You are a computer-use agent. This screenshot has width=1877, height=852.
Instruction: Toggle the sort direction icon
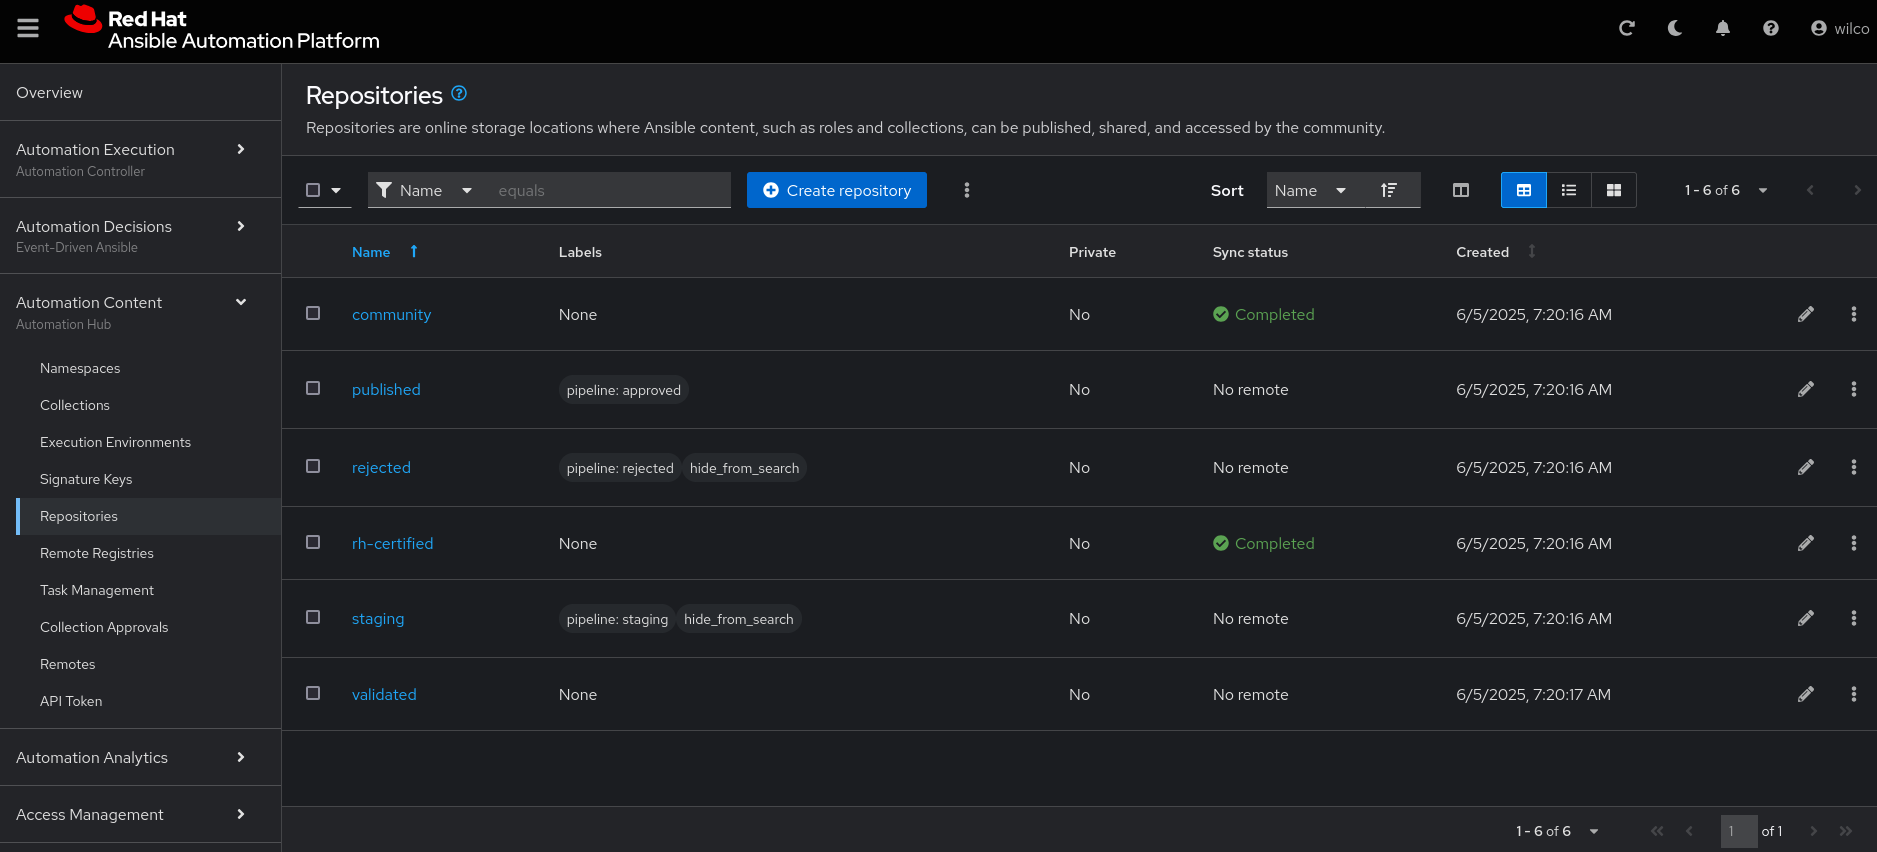coord(1389,190)
